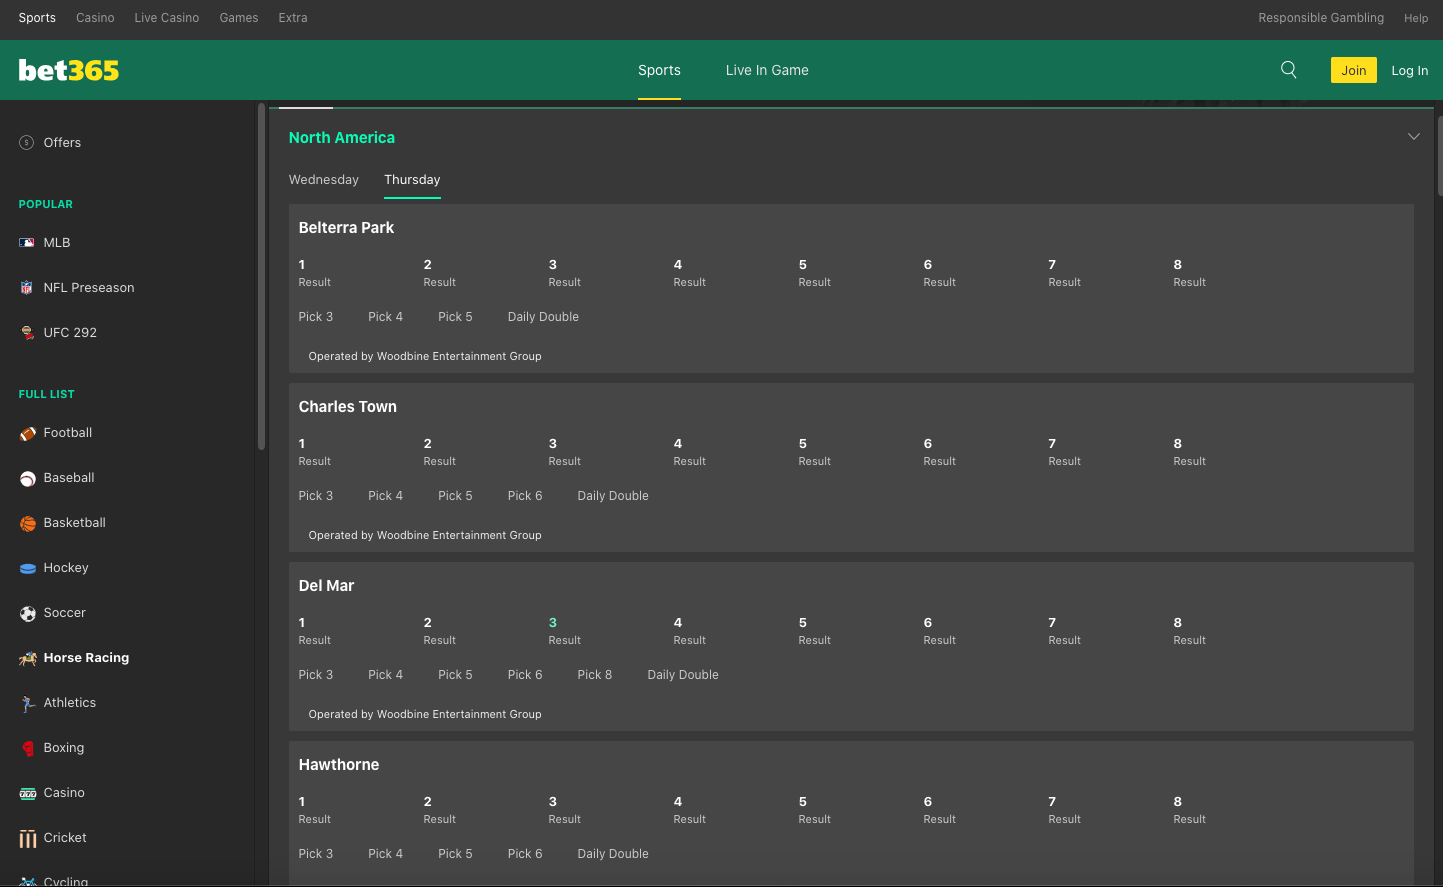Select Charles Town Pick 4

click(x=386, y=496)
